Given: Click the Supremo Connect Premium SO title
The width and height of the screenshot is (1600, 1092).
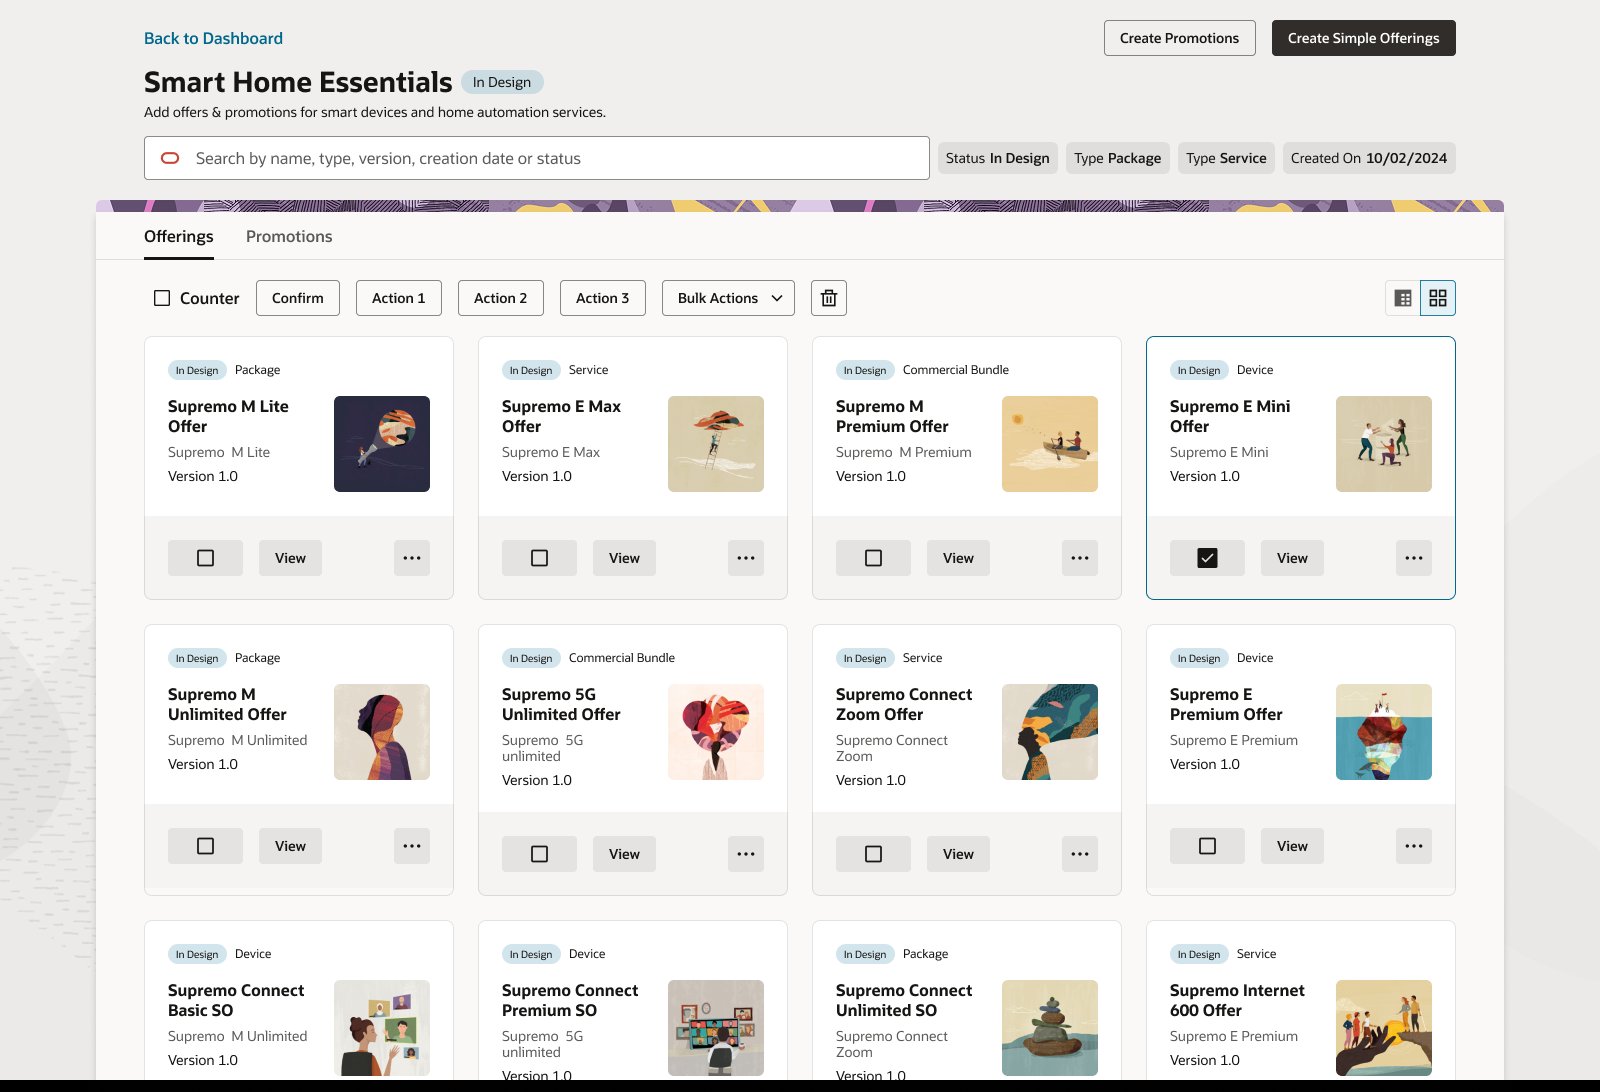Looking at the screenshot, I should [x=570, y=1000].
